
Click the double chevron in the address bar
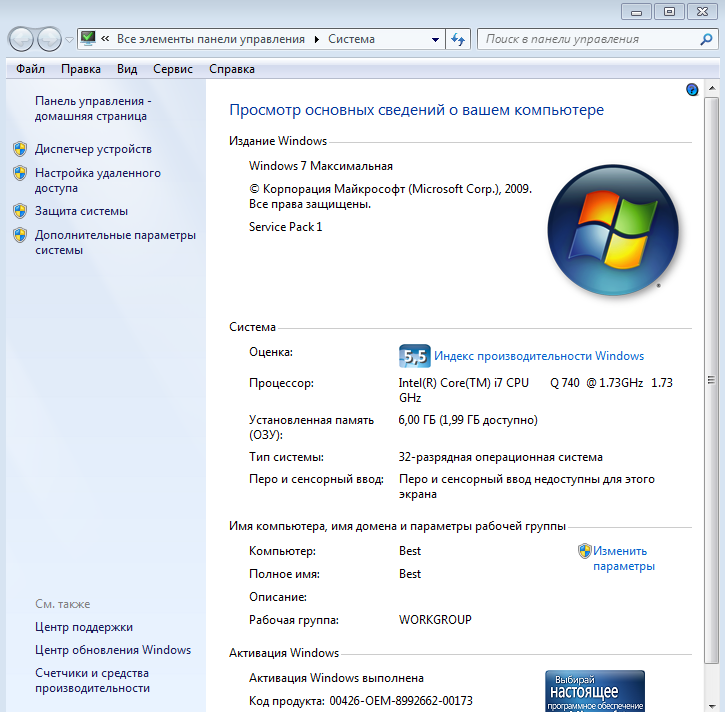coord(105,39)
